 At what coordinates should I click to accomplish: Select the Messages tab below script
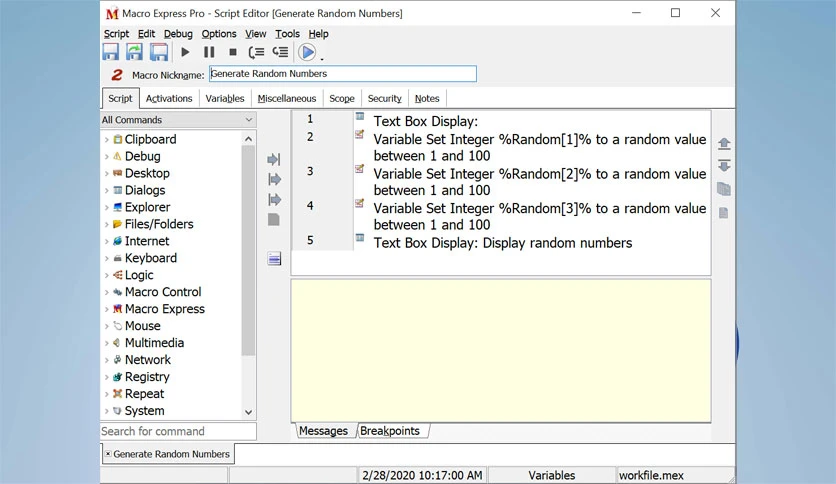[323, 431]
